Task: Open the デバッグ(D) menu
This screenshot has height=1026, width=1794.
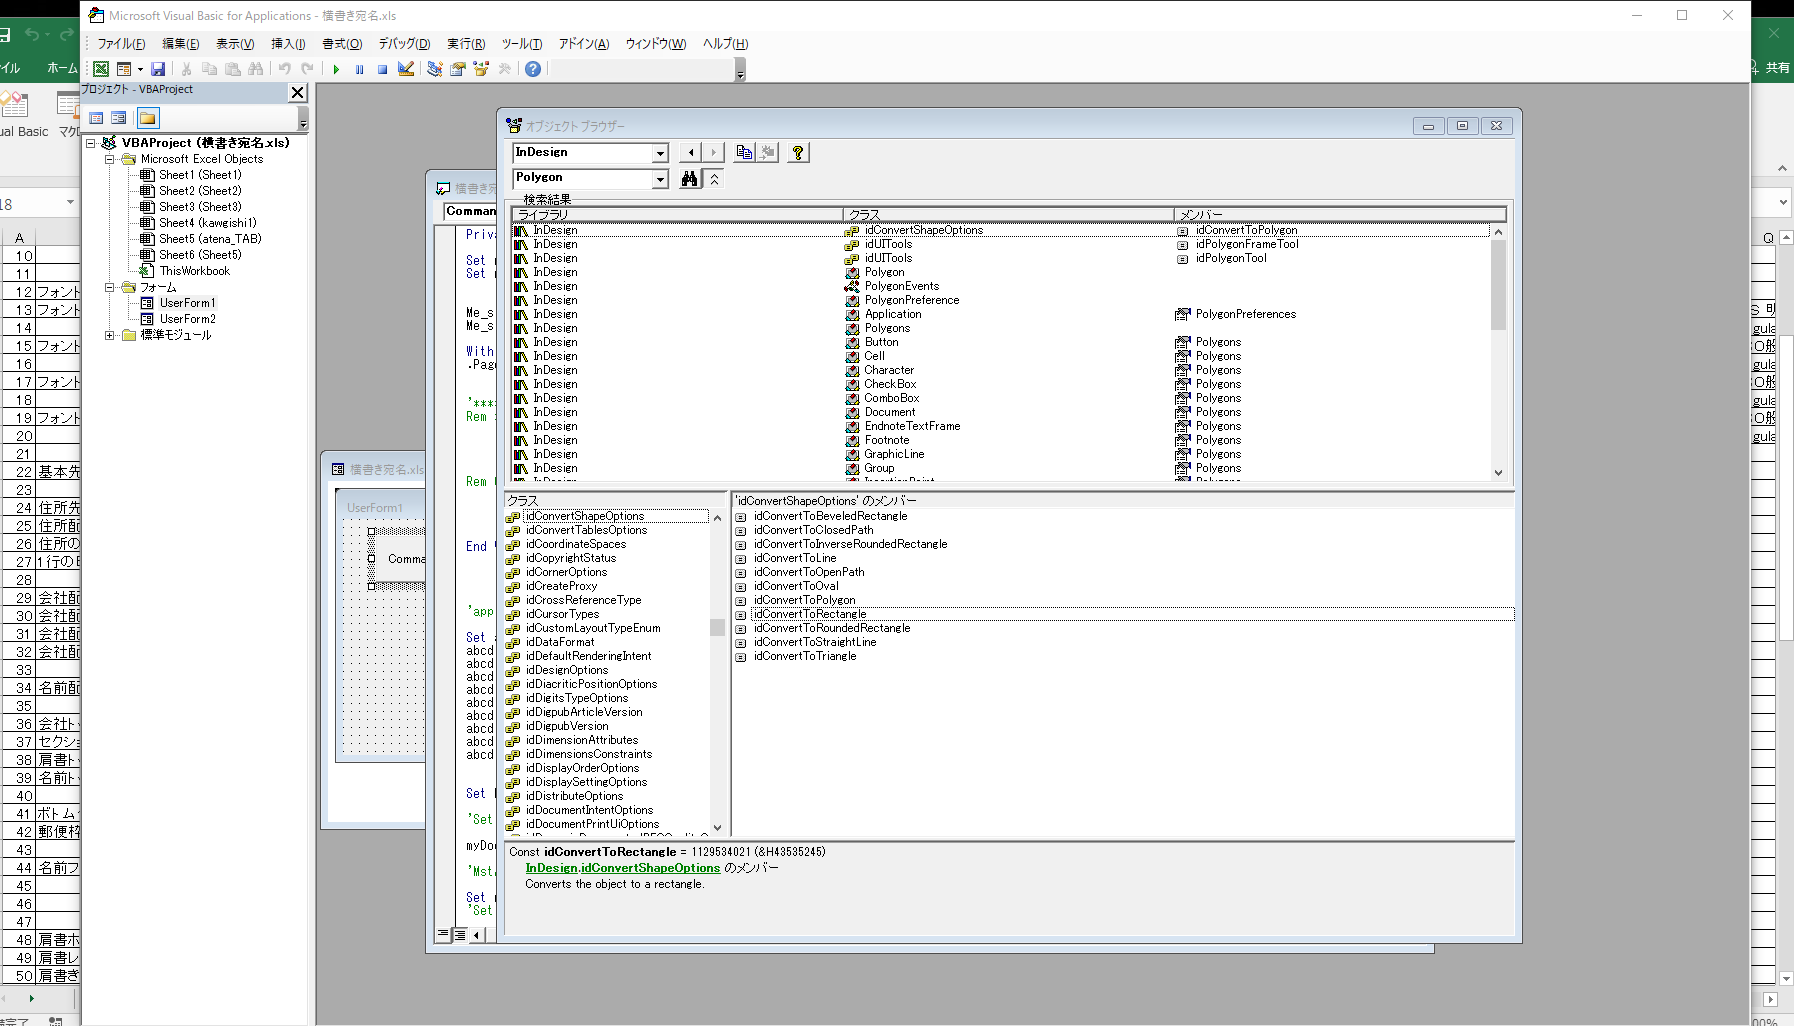Action: tap(404, 44)
